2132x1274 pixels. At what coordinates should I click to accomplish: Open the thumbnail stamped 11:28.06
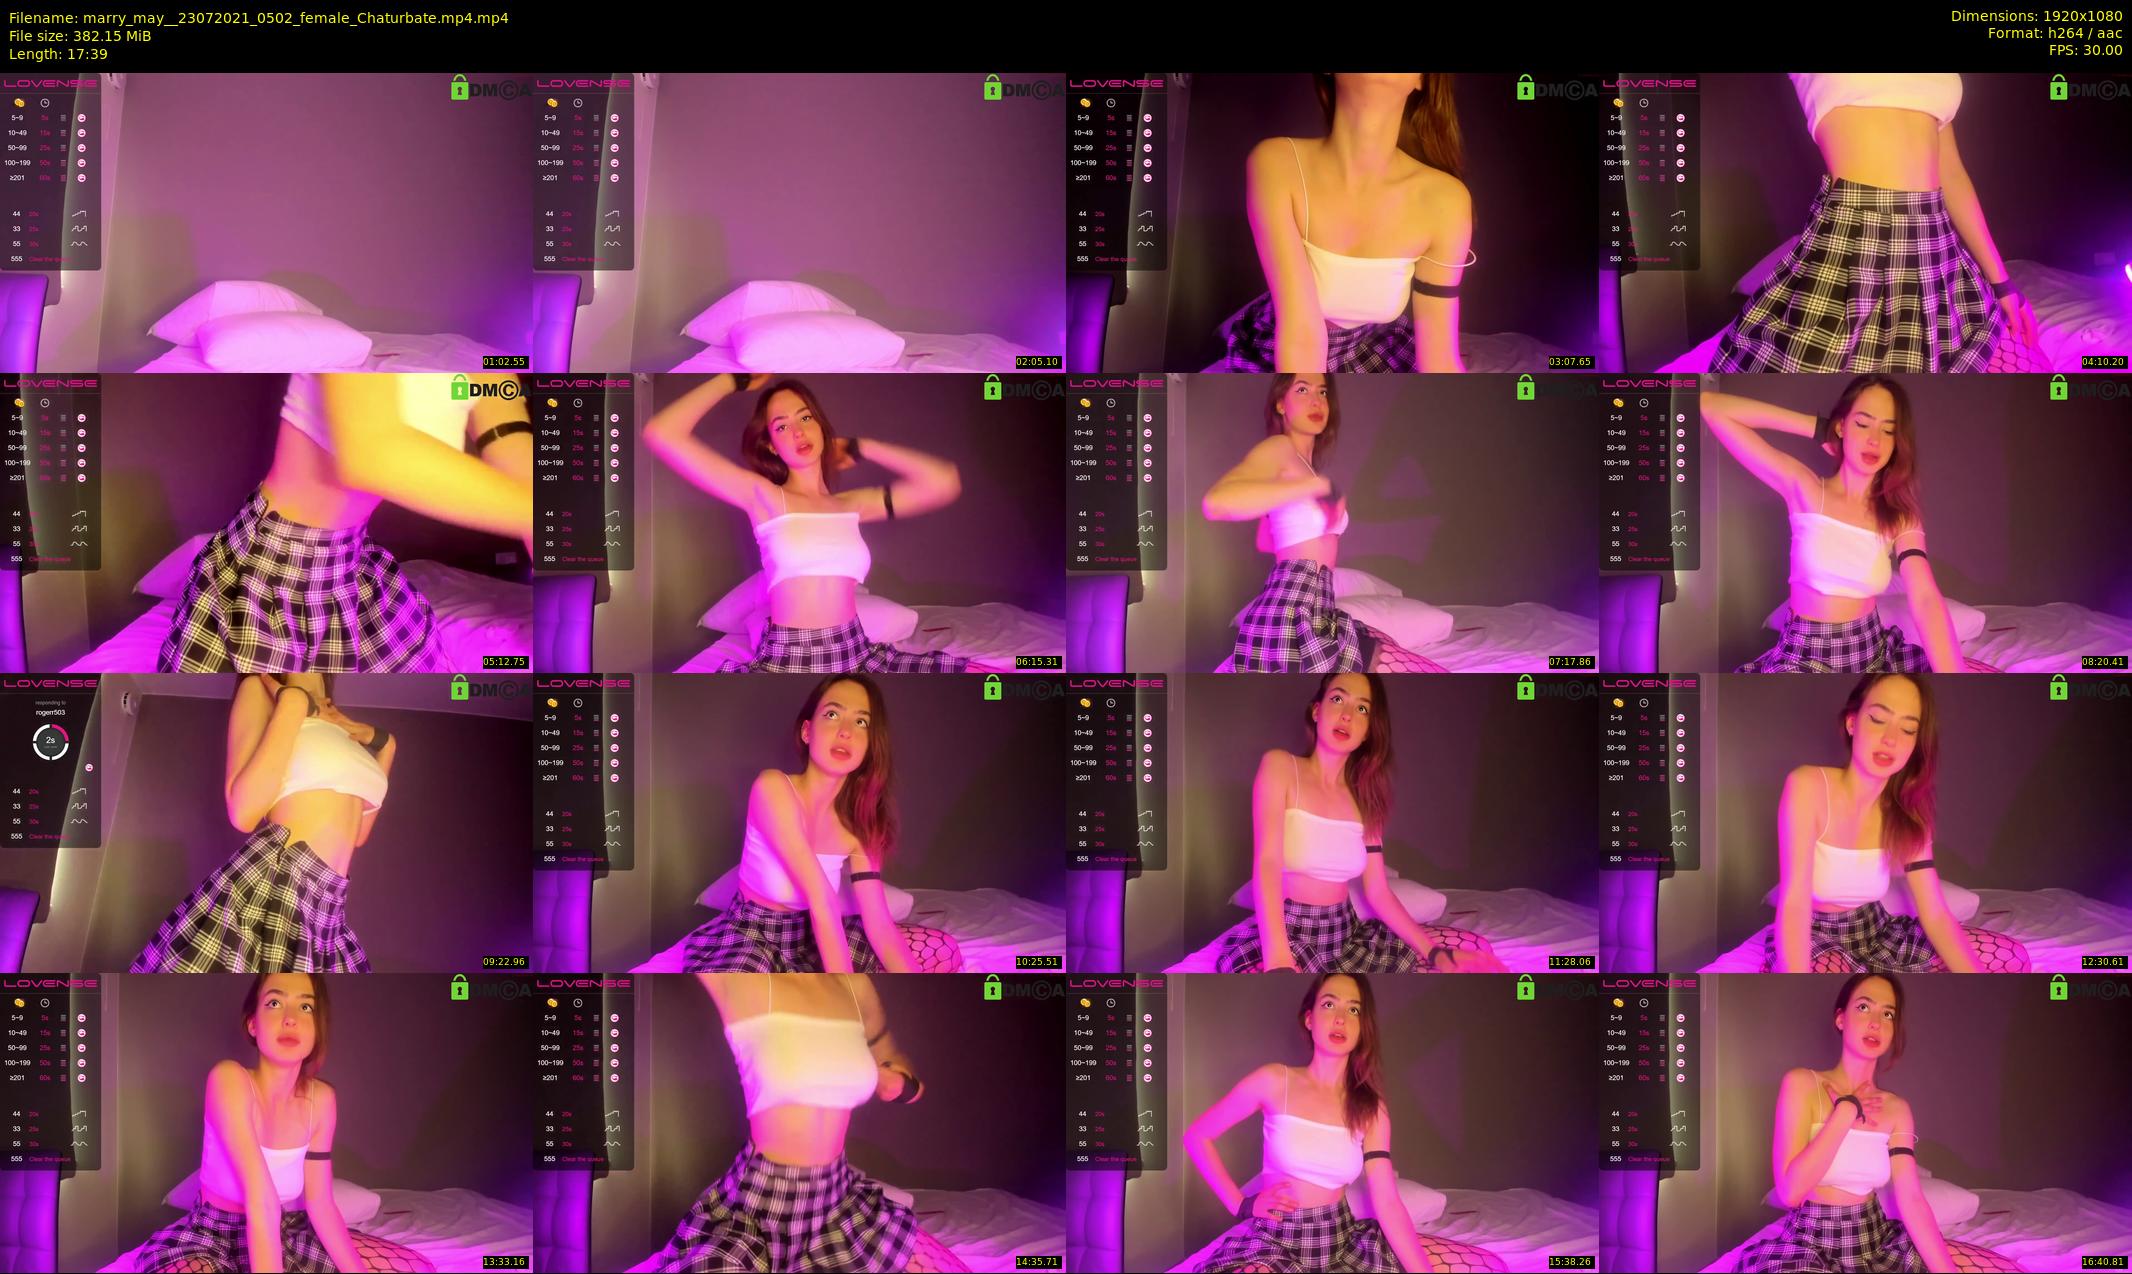click(1332, 823)
